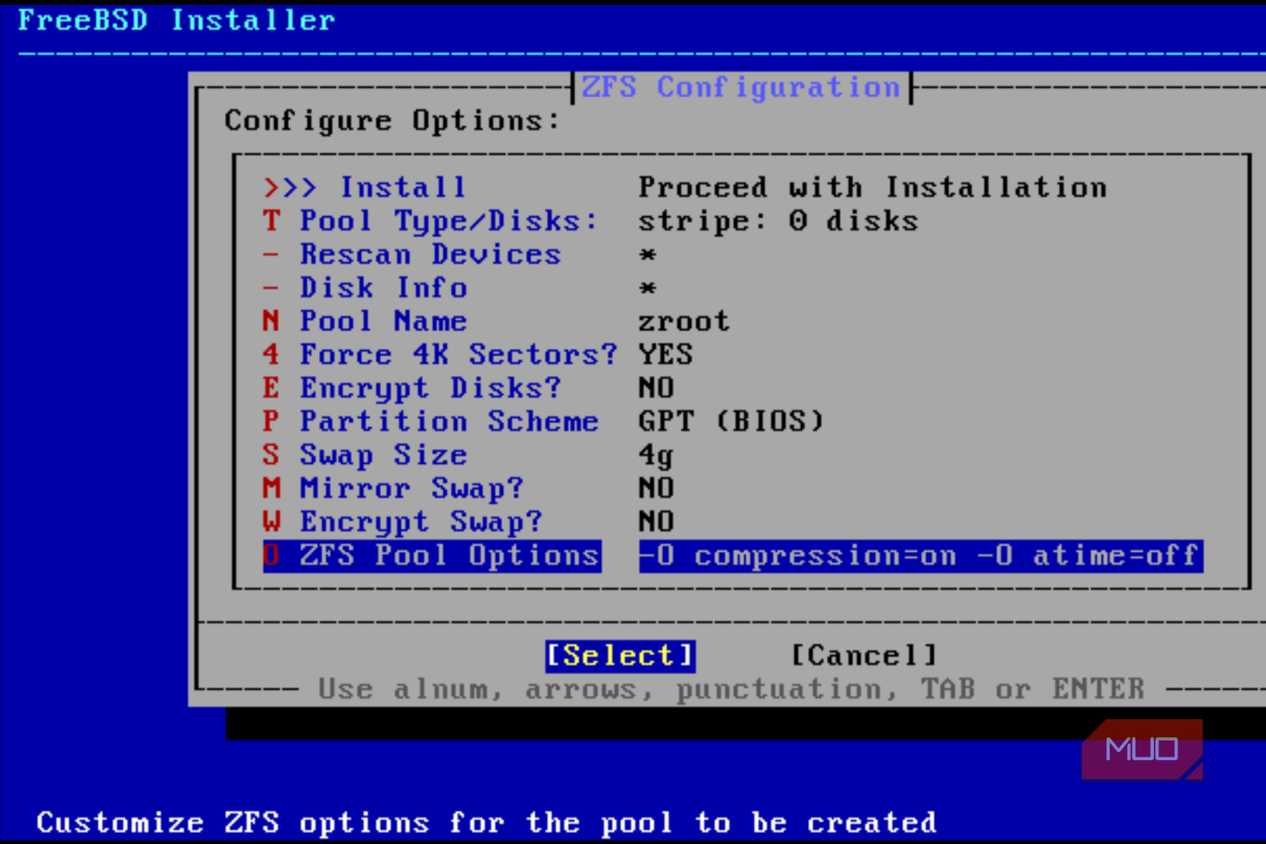
Task: Click the red 4 hotkey character
Action: pyautogui.click(x=272, y=354)
